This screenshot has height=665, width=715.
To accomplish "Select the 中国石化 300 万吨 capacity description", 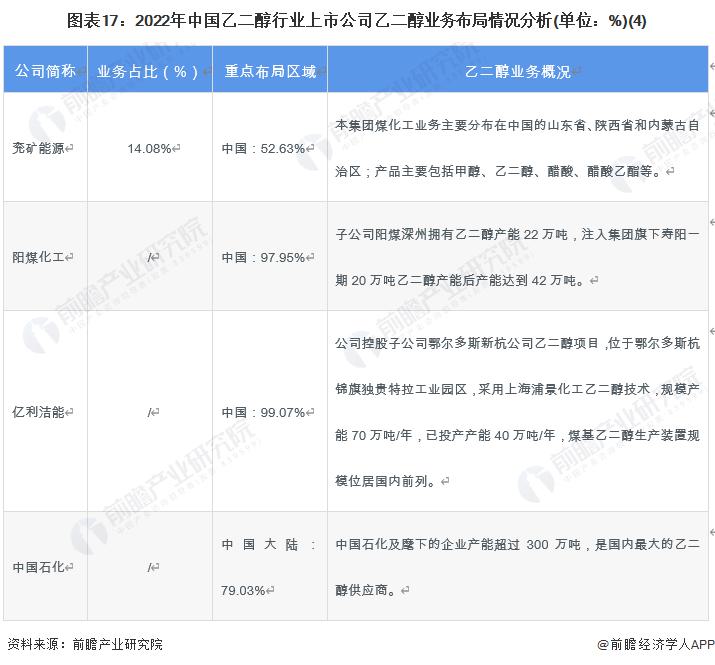I will pyautogui.click(x=518, y=567).
